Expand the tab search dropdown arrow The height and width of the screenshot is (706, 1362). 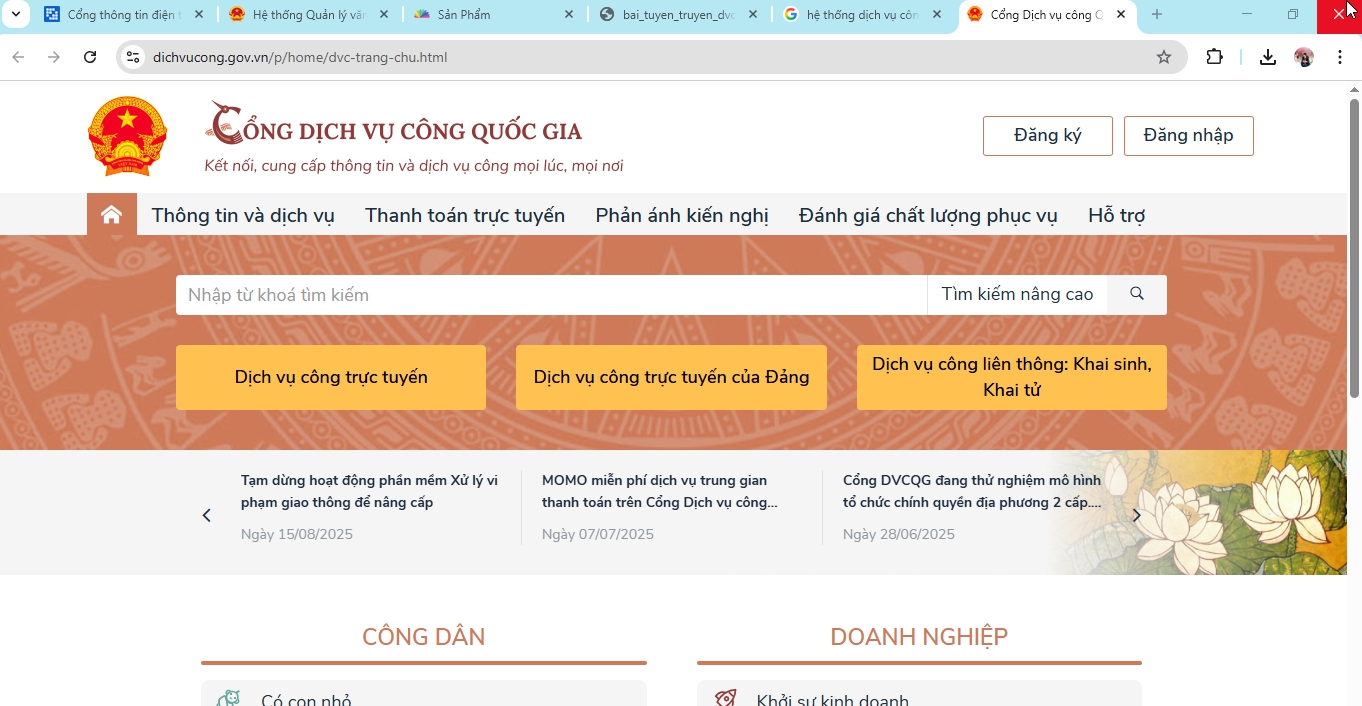coord(15,15)
